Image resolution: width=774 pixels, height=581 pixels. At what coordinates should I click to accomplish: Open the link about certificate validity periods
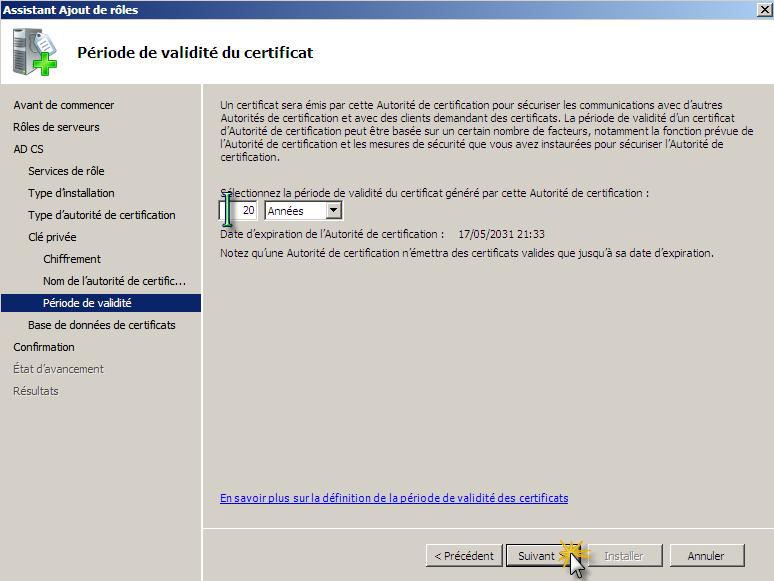[394, 498]
